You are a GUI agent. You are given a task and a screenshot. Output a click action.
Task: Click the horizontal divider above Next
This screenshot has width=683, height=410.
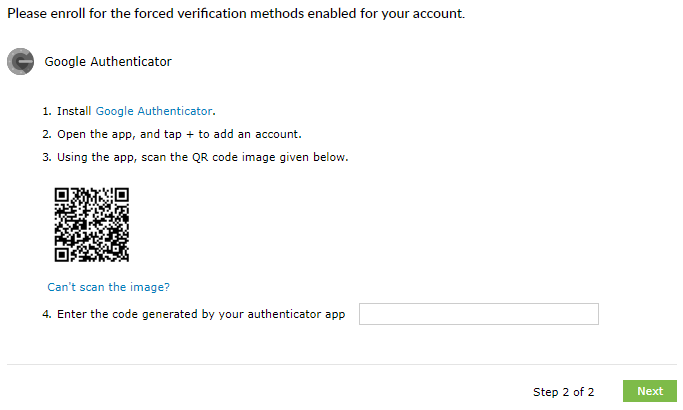[x=341, y=364]
